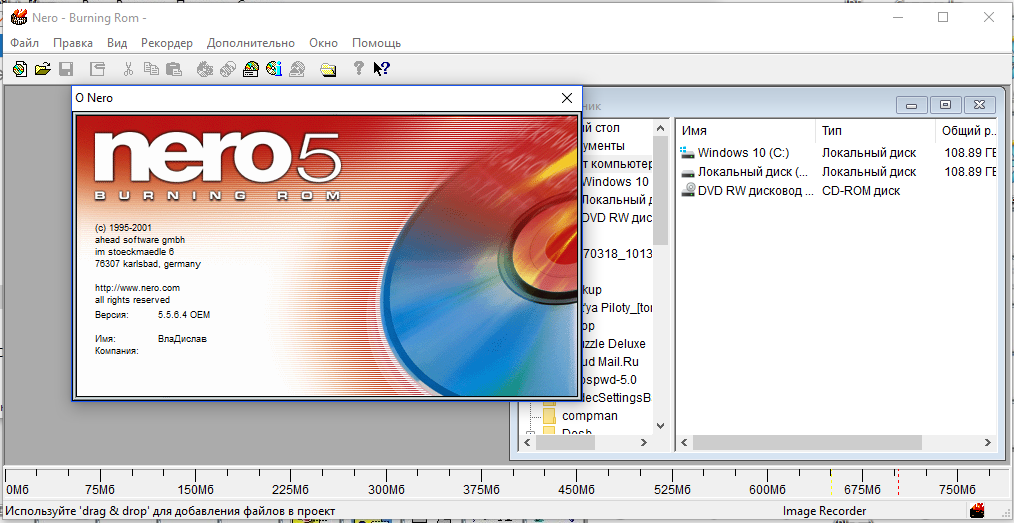Click folder tree scrollbar up arrow

point(660,126)
